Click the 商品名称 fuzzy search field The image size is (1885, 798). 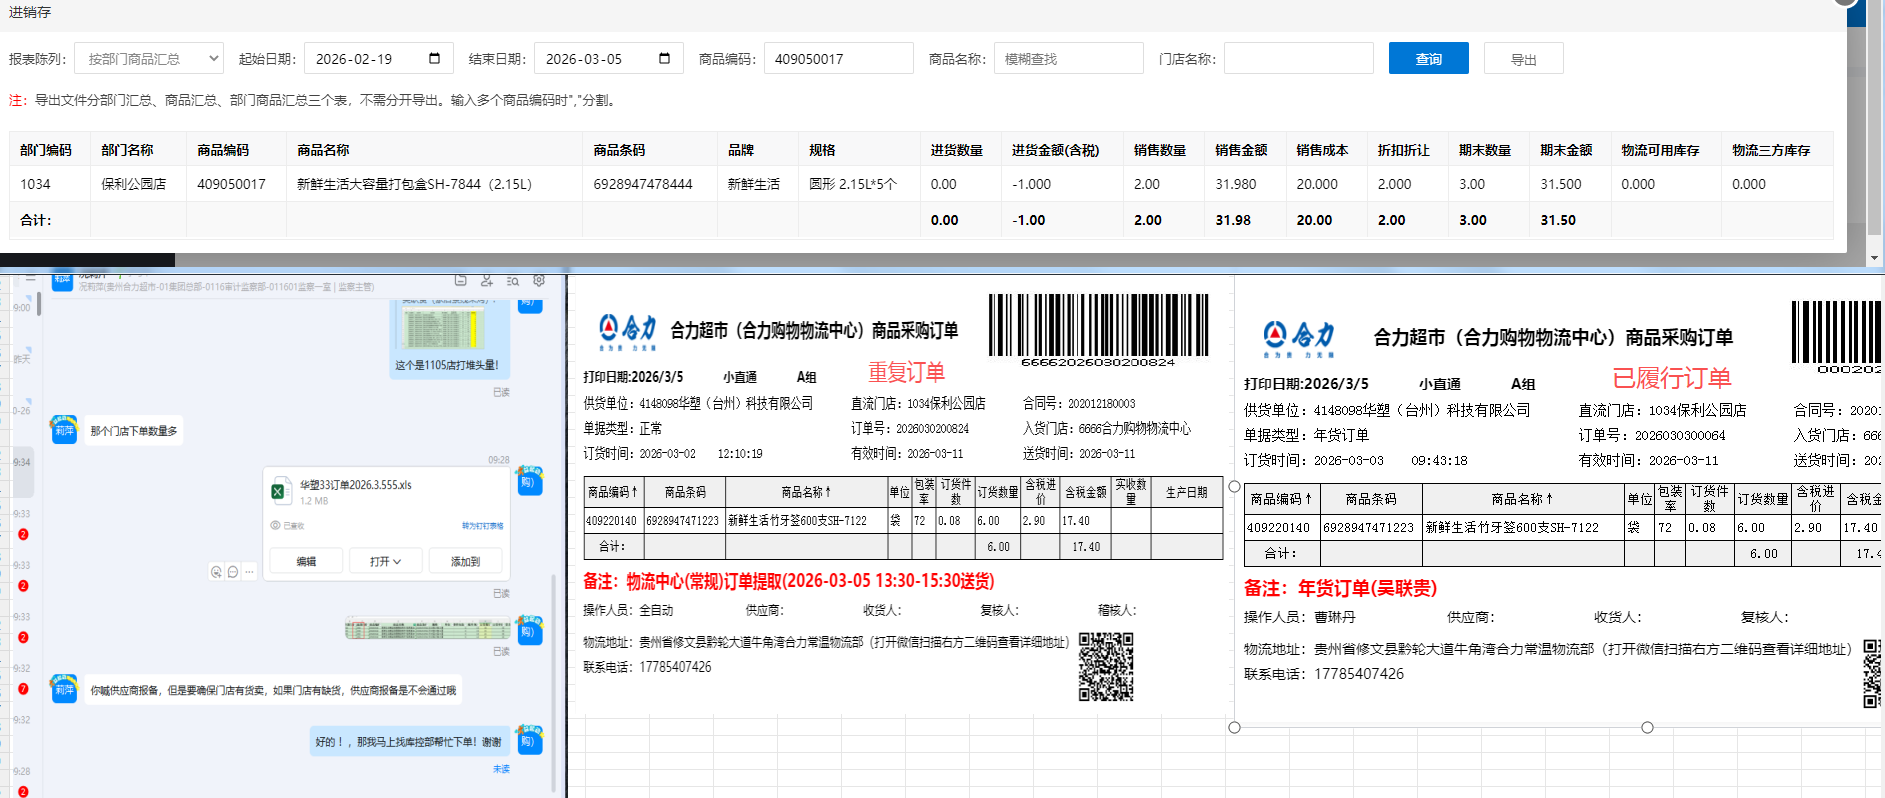1068,59
